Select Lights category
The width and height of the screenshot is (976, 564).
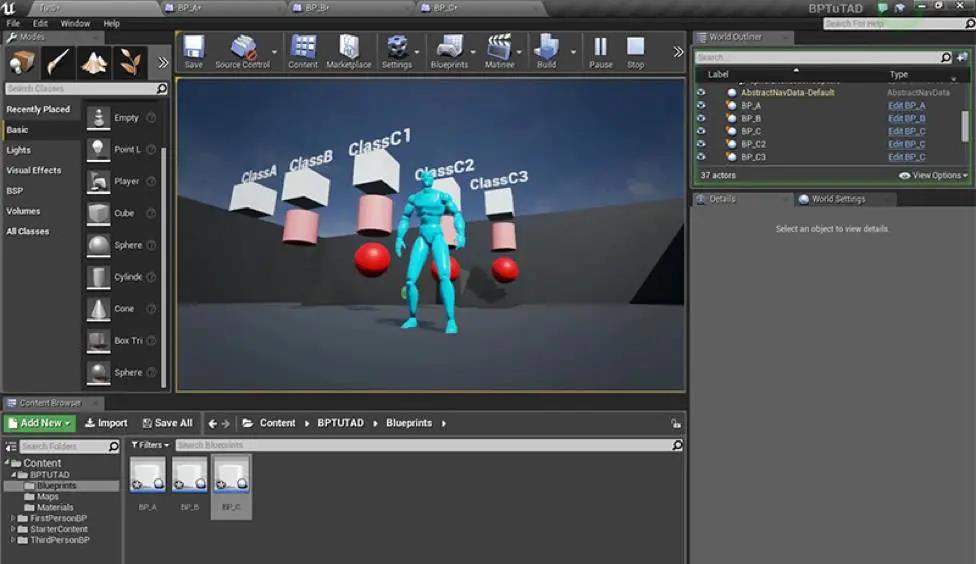tap(18, 150)
